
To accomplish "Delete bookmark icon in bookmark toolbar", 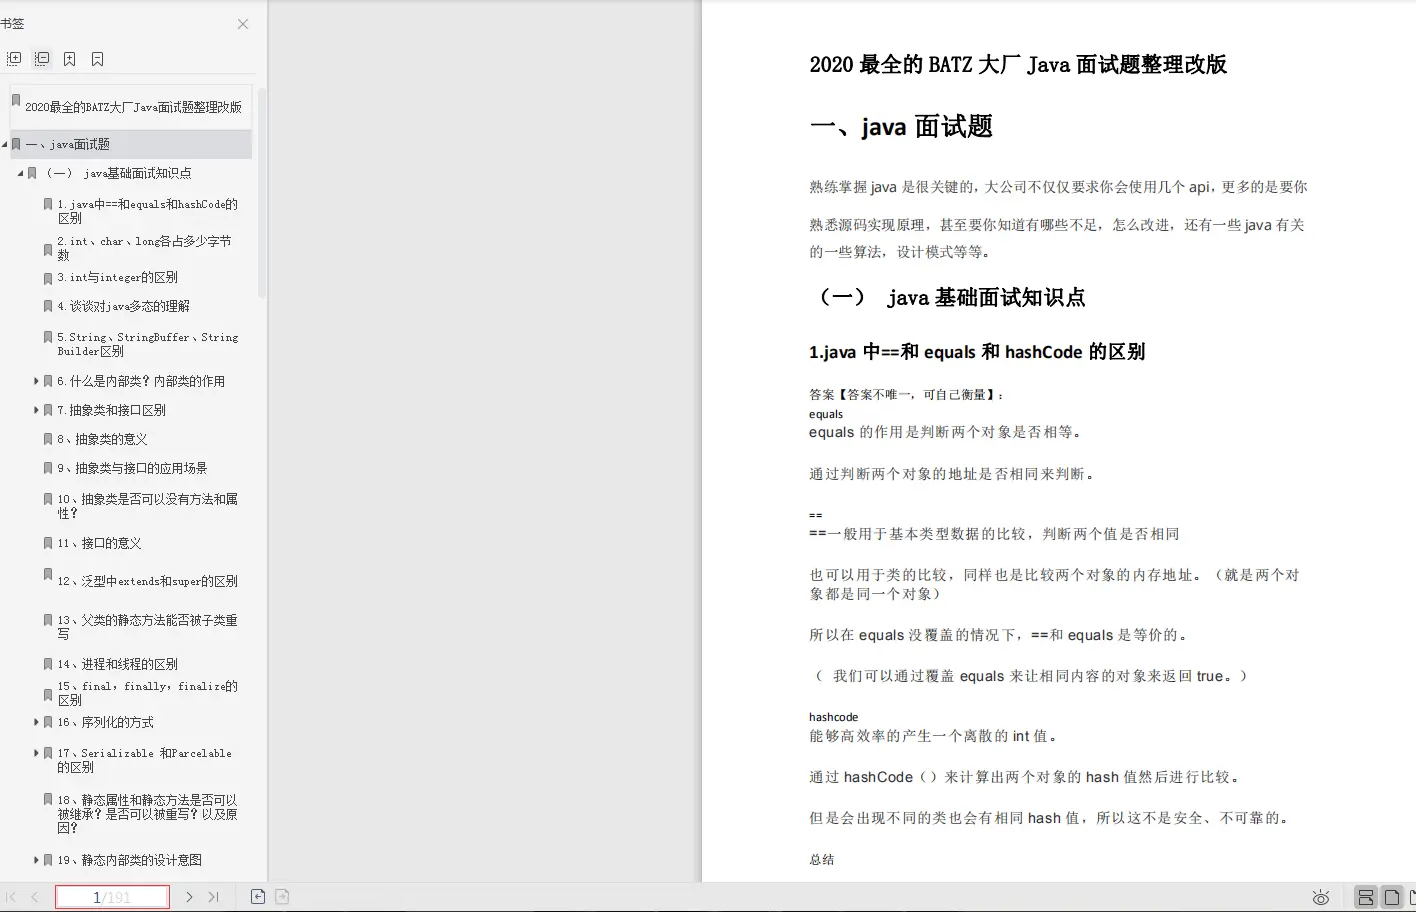I will (98, 59).
